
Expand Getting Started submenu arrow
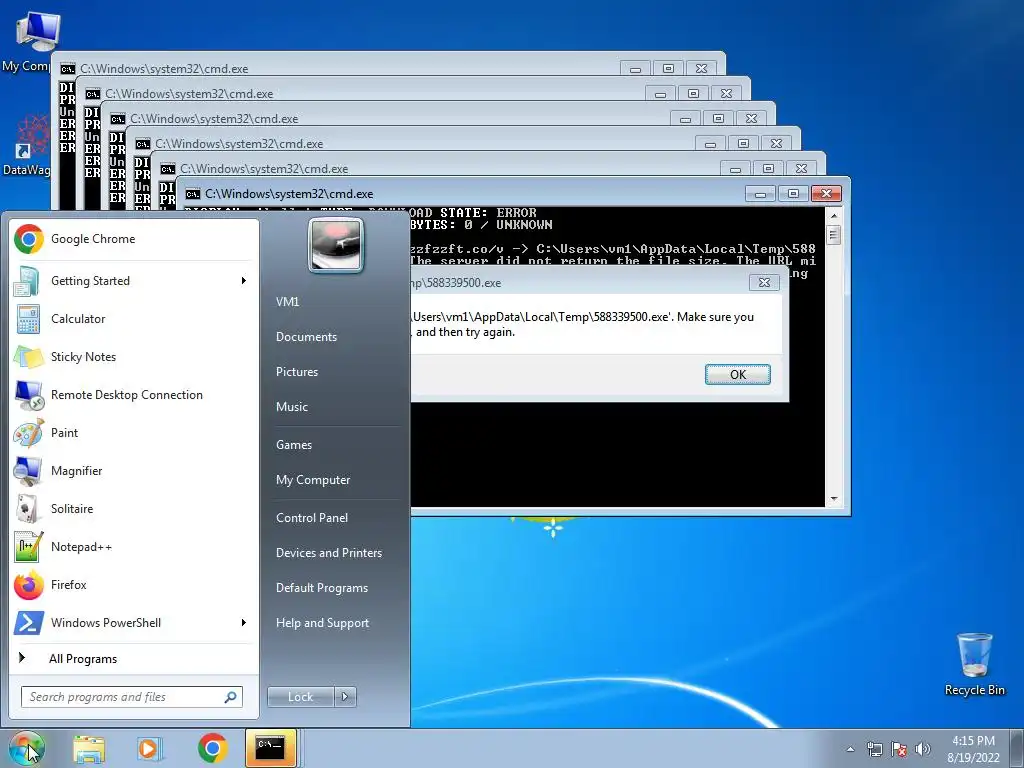pyautogui.click(x=244, y=281)
